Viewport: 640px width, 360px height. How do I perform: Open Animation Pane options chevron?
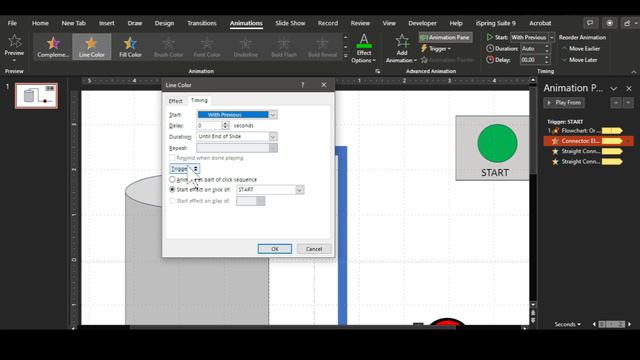[x=613, y=89]
